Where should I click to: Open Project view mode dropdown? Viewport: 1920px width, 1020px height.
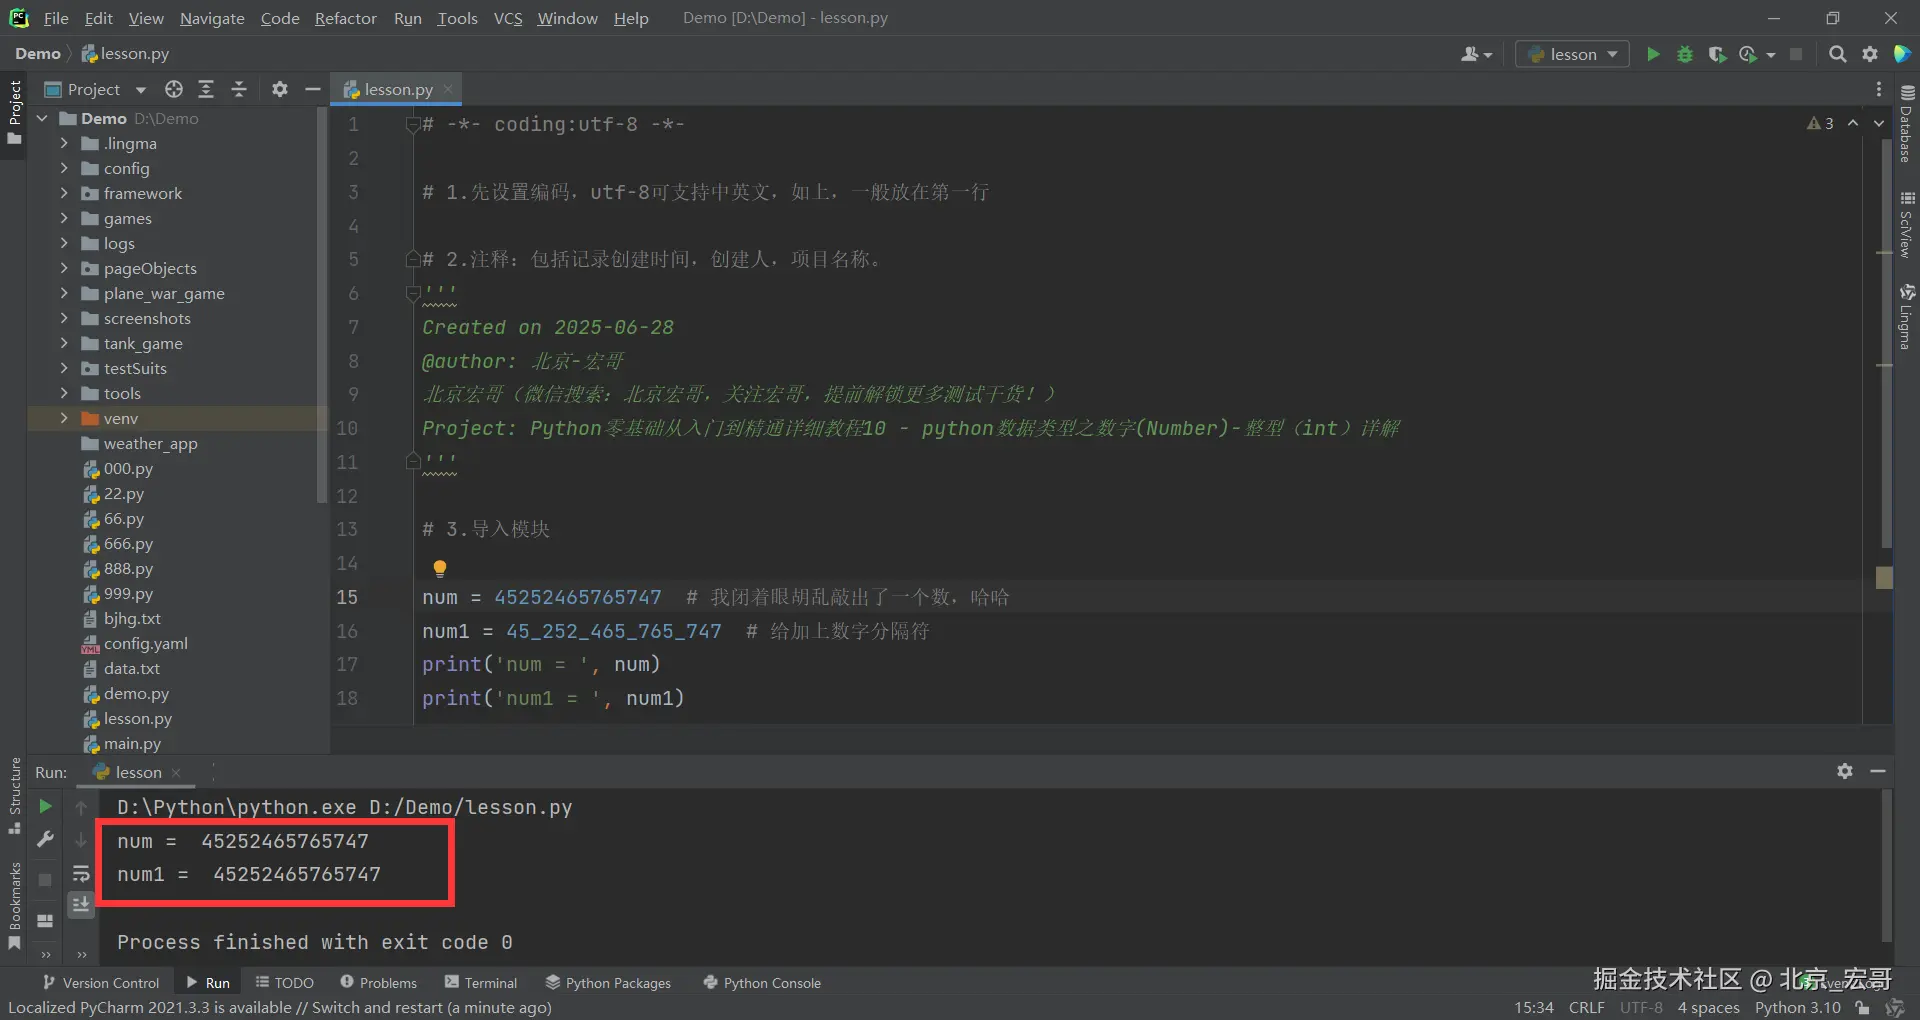pos(140,90)
